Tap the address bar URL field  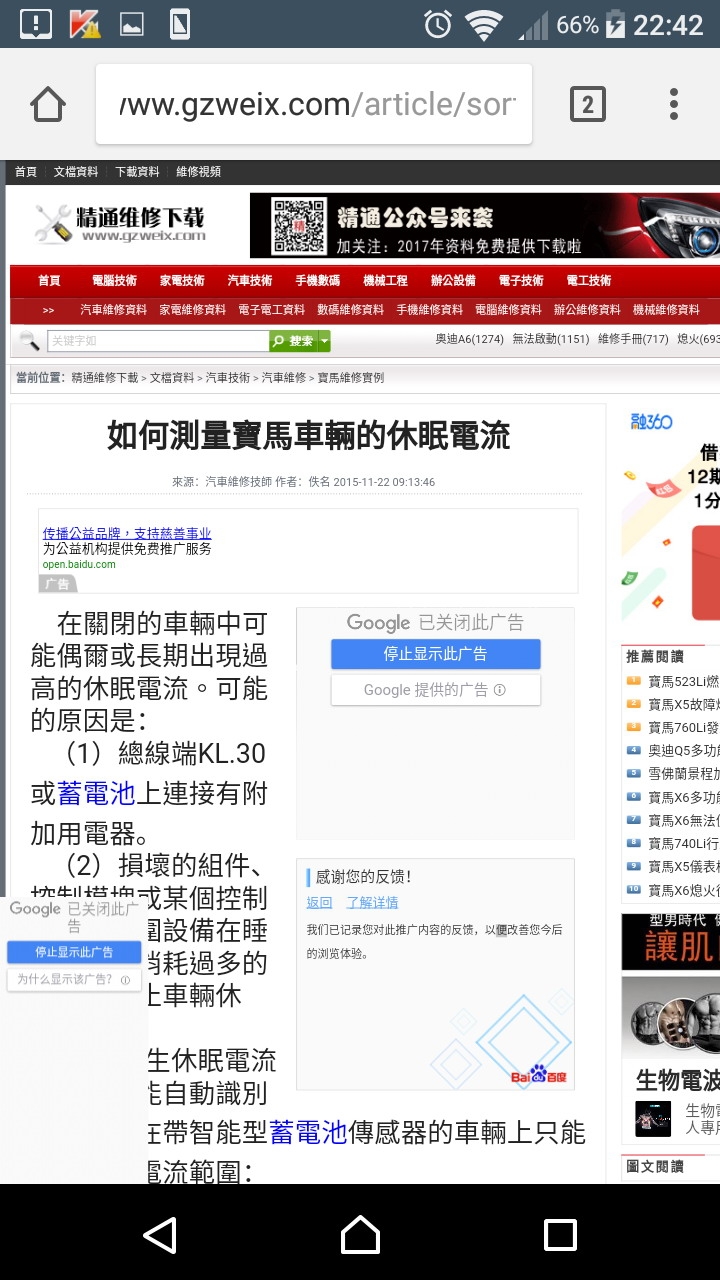pos(314,104)
